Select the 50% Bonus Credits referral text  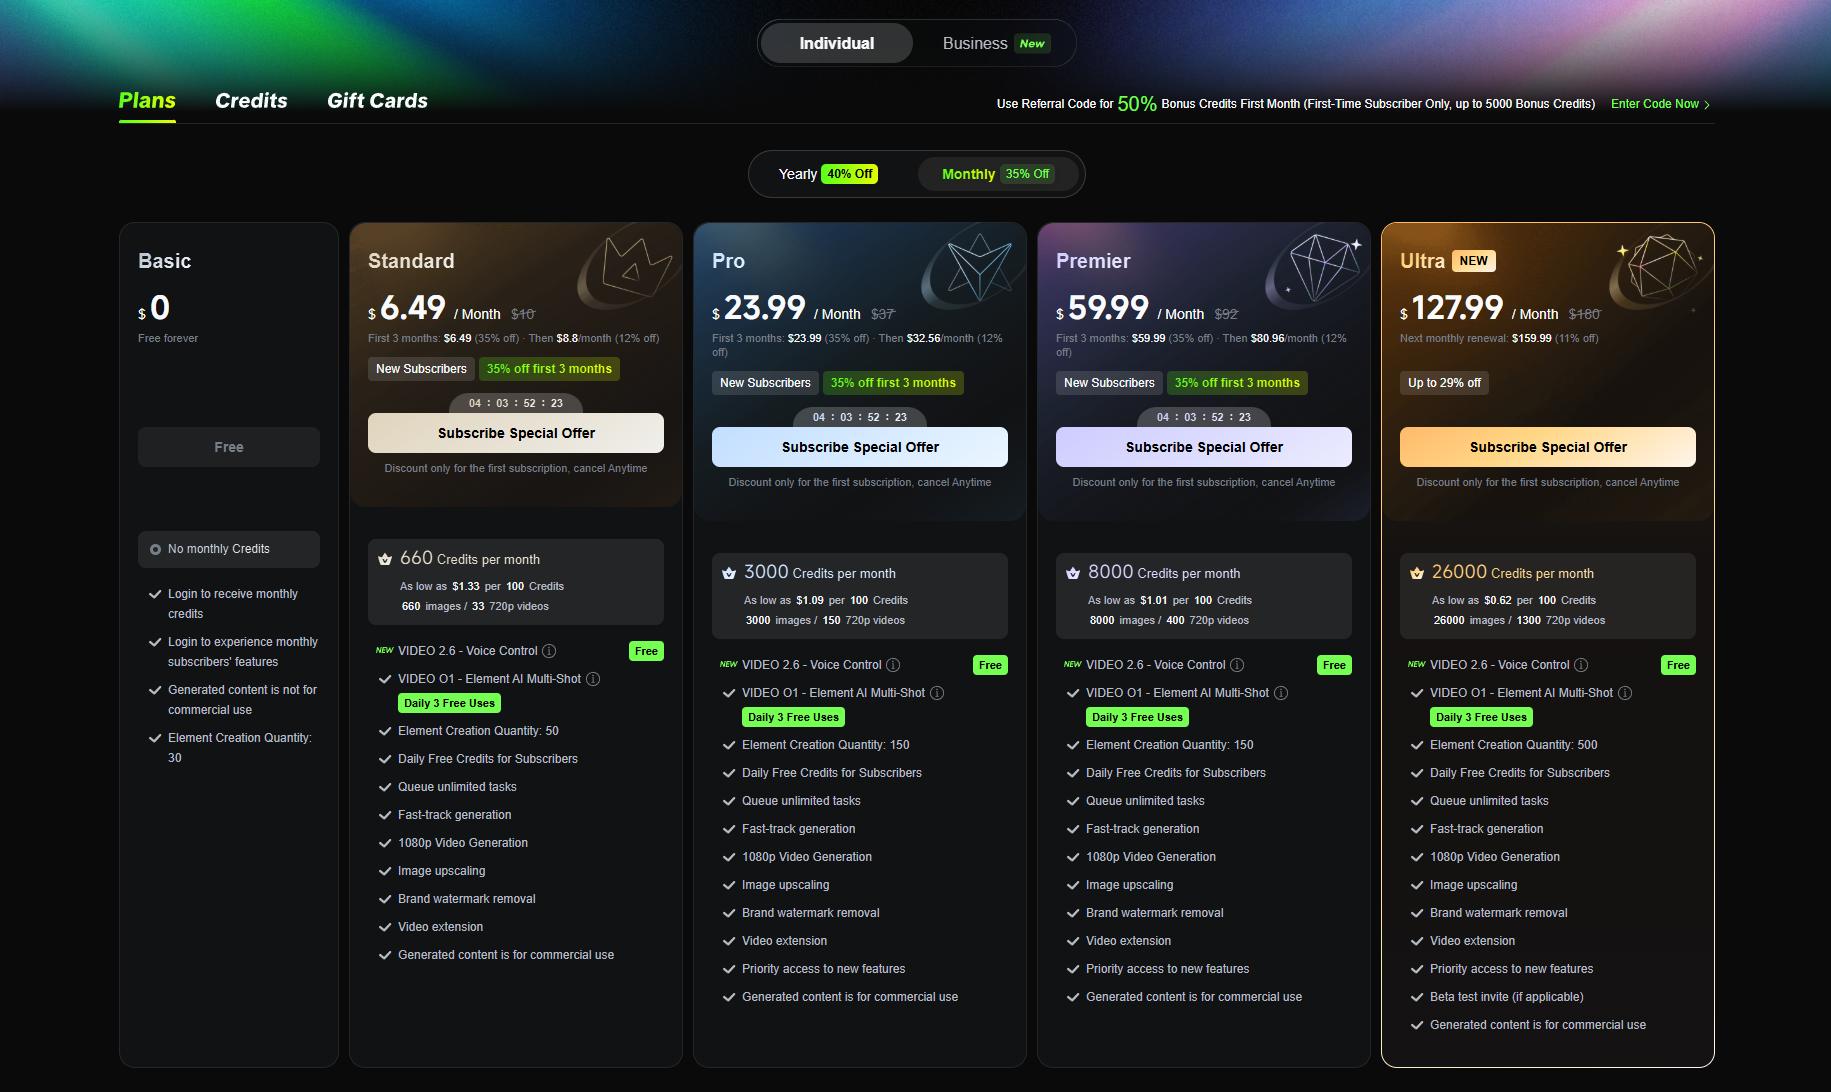[x=1295, y=104]
